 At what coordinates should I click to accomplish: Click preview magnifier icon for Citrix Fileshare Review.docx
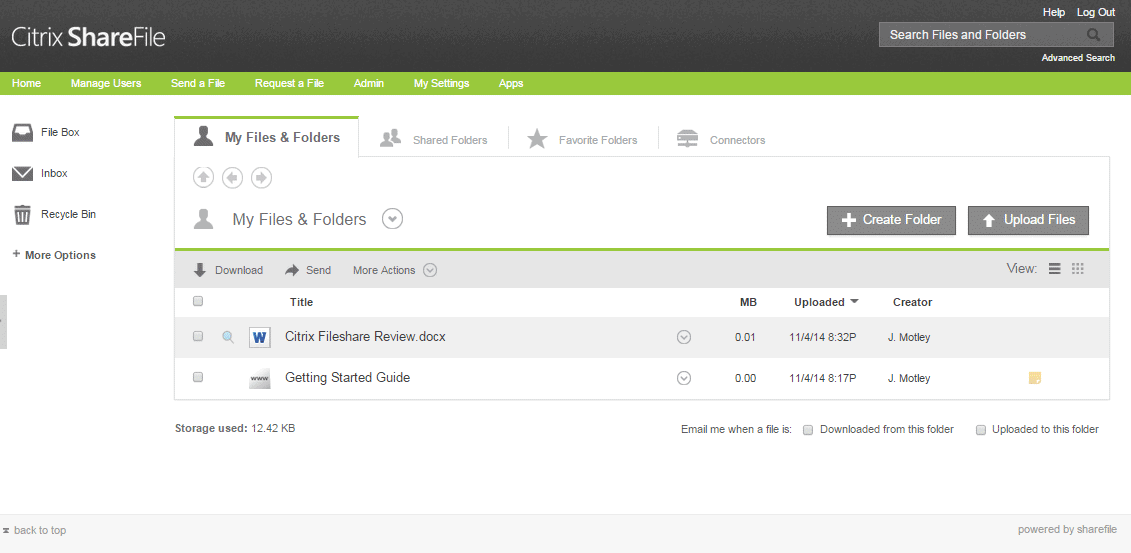[x=228, y=337]
